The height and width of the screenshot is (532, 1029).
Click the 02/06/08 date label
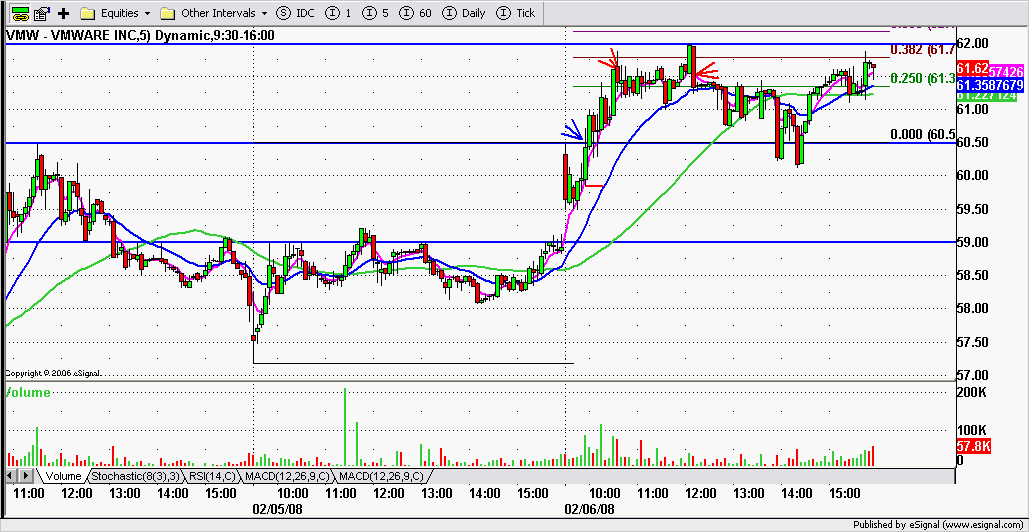590,508
